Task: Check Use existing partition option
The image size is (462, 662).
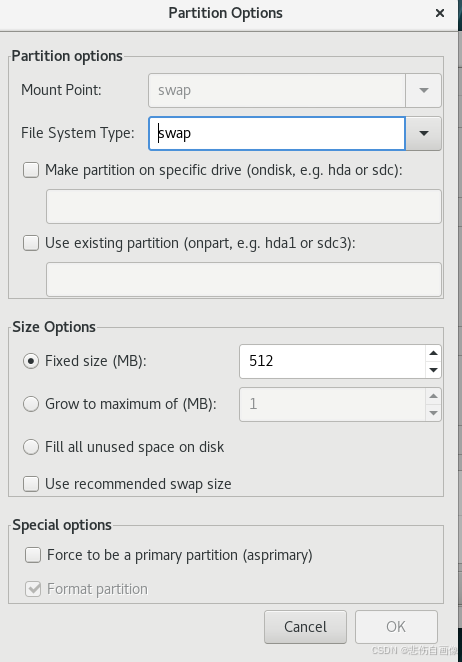Action: [x=31, y=243]
